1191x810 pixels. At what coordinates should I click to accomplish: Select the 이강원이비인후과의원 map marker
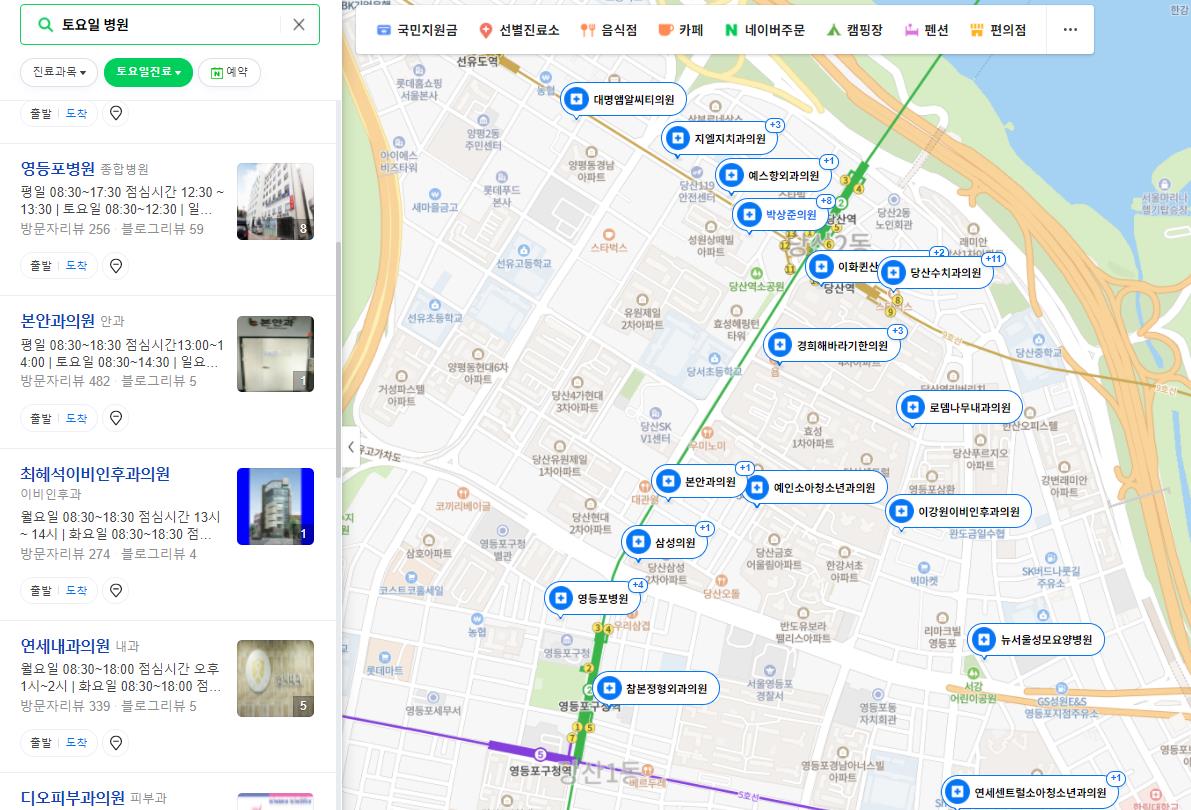pyautogui.click(x=959, y=512)
